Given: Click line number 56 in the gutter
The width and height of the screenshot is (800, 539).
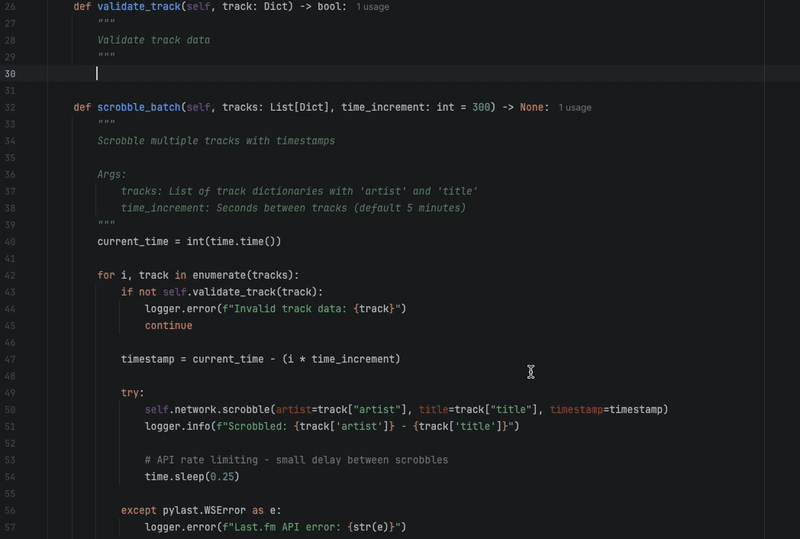Looking at the screenshot, I should 10,510.
